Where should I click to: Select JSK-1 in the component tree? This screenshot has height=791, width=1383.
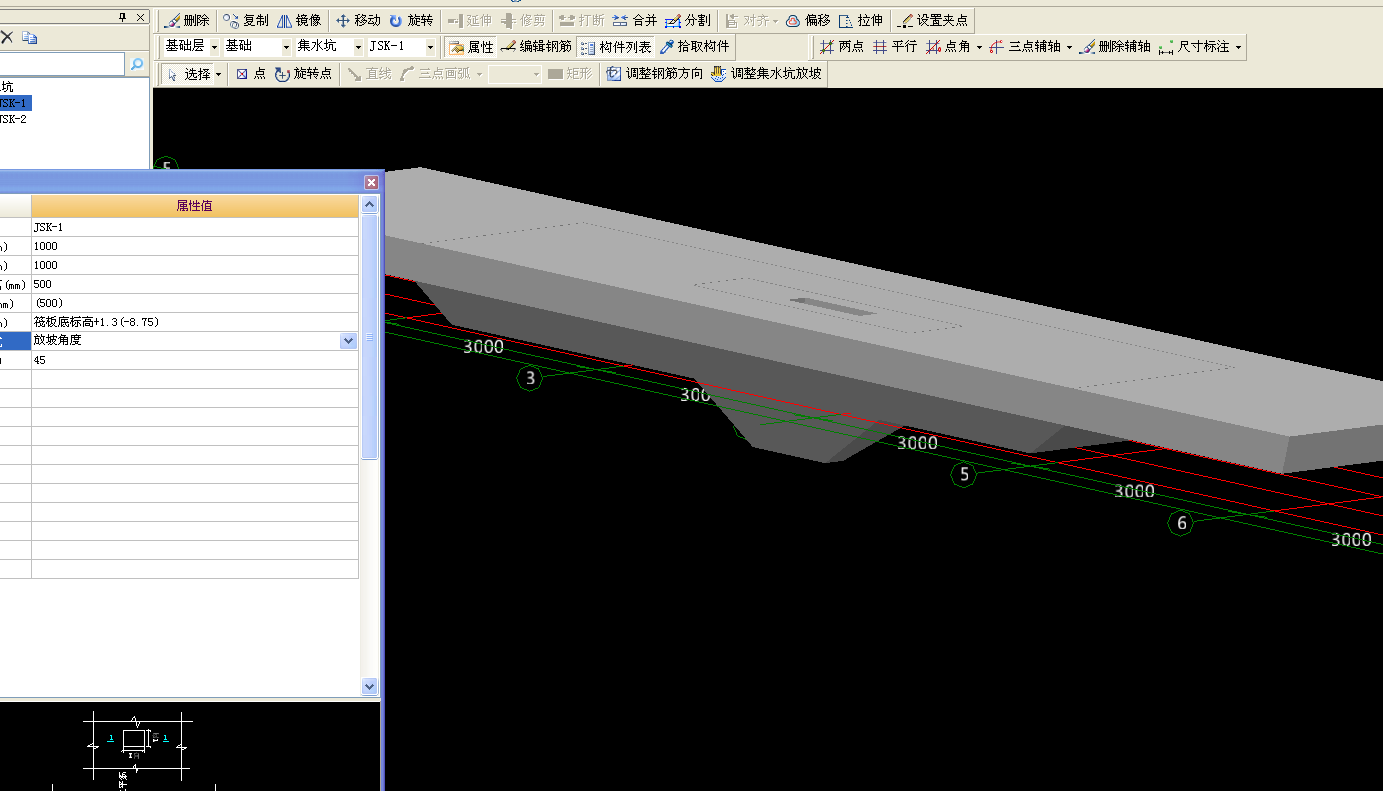tap(14, 103)
